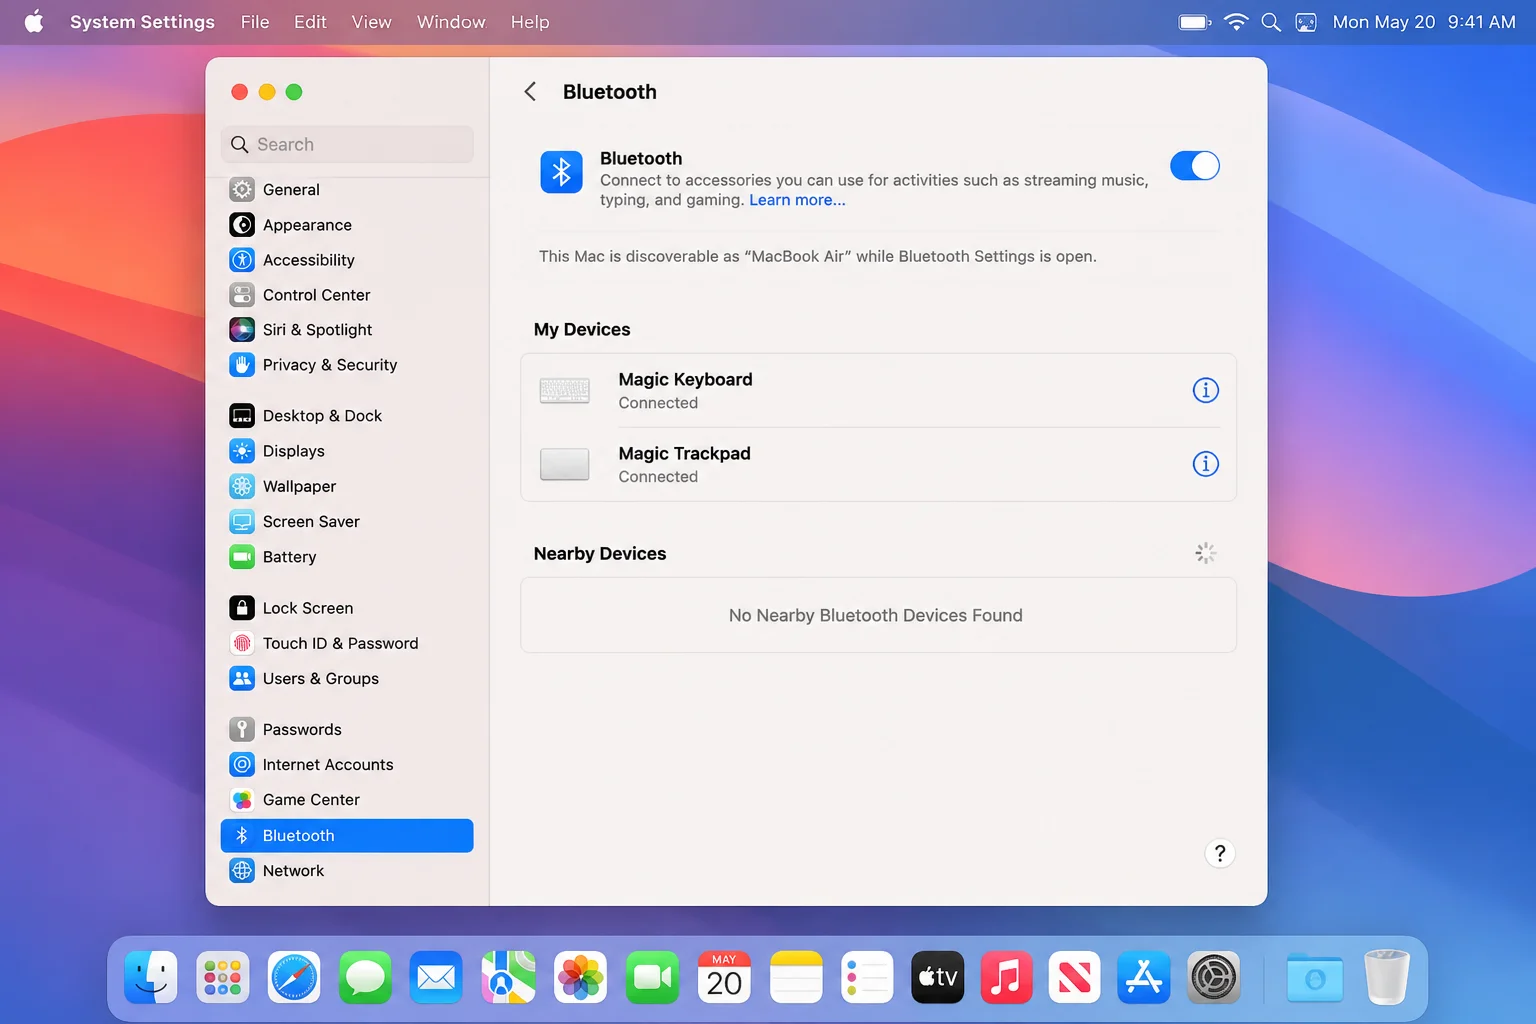Image resolution: width=1536 pixels, height=1024 pixels.
Task: Open the File menu
Action: (x=255, y=22)
